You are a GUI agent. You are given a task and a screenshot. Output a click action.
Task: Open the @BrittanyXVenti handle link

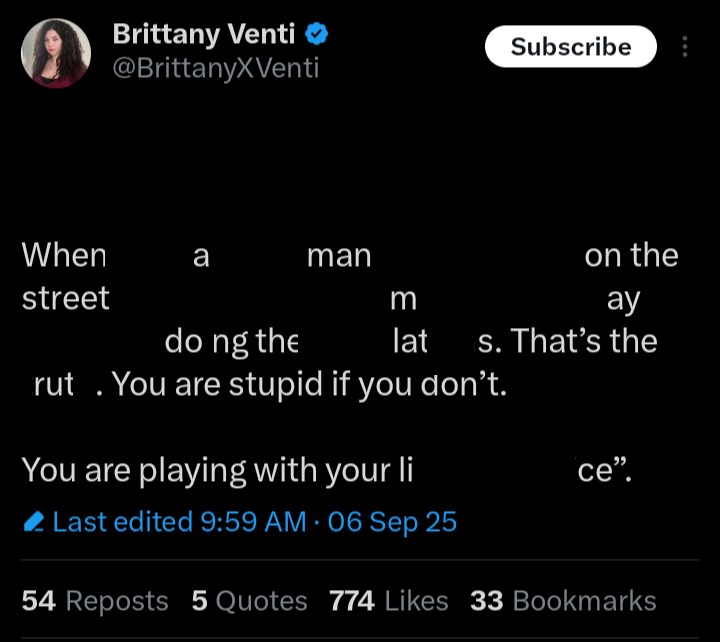(216, 68)
